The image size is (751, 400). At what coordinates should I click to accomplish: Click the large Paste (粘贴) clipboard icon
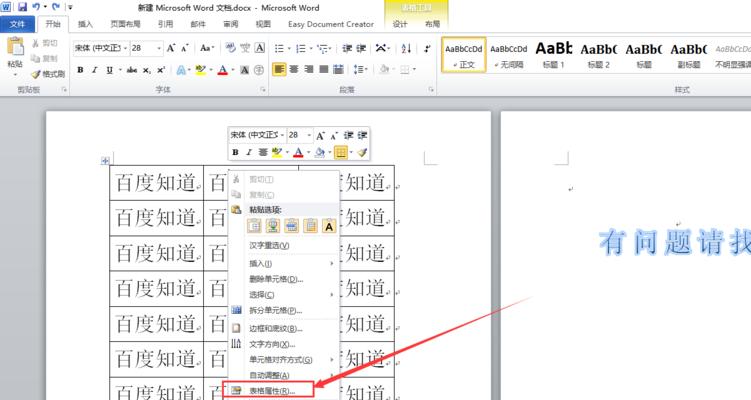coord(15,47)
